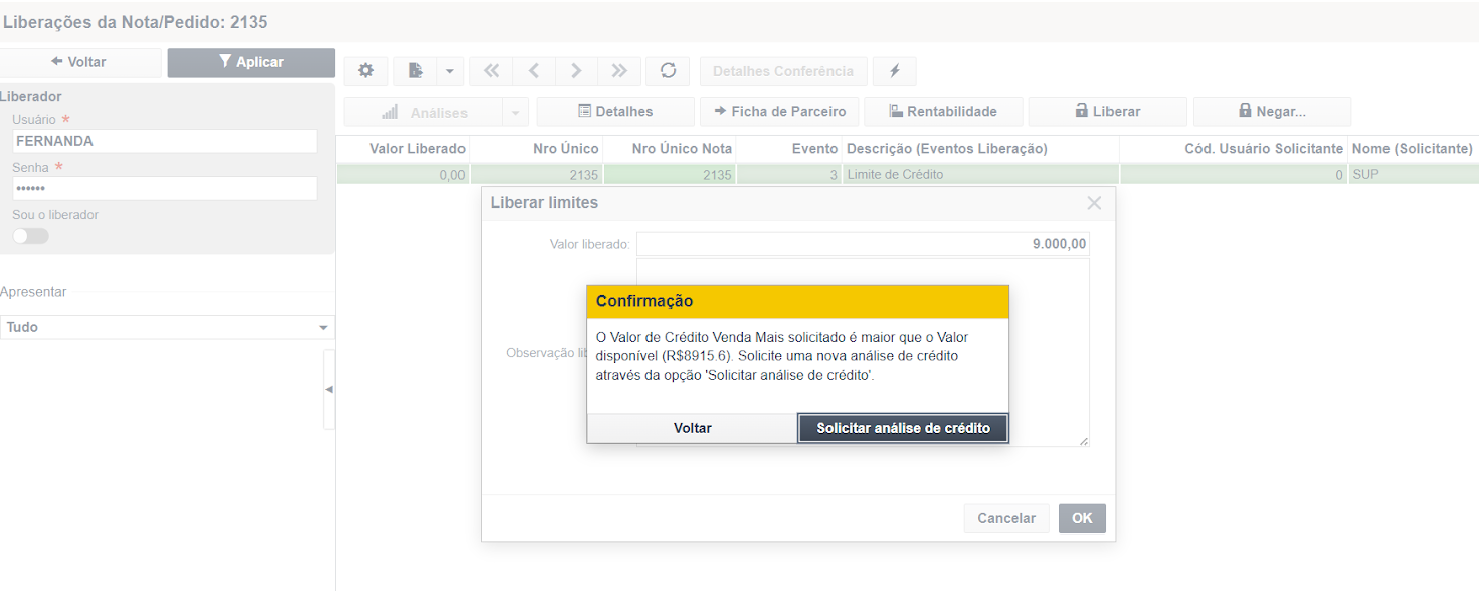Sort by Nome (Solicitante) column header

coord(1412,148)
